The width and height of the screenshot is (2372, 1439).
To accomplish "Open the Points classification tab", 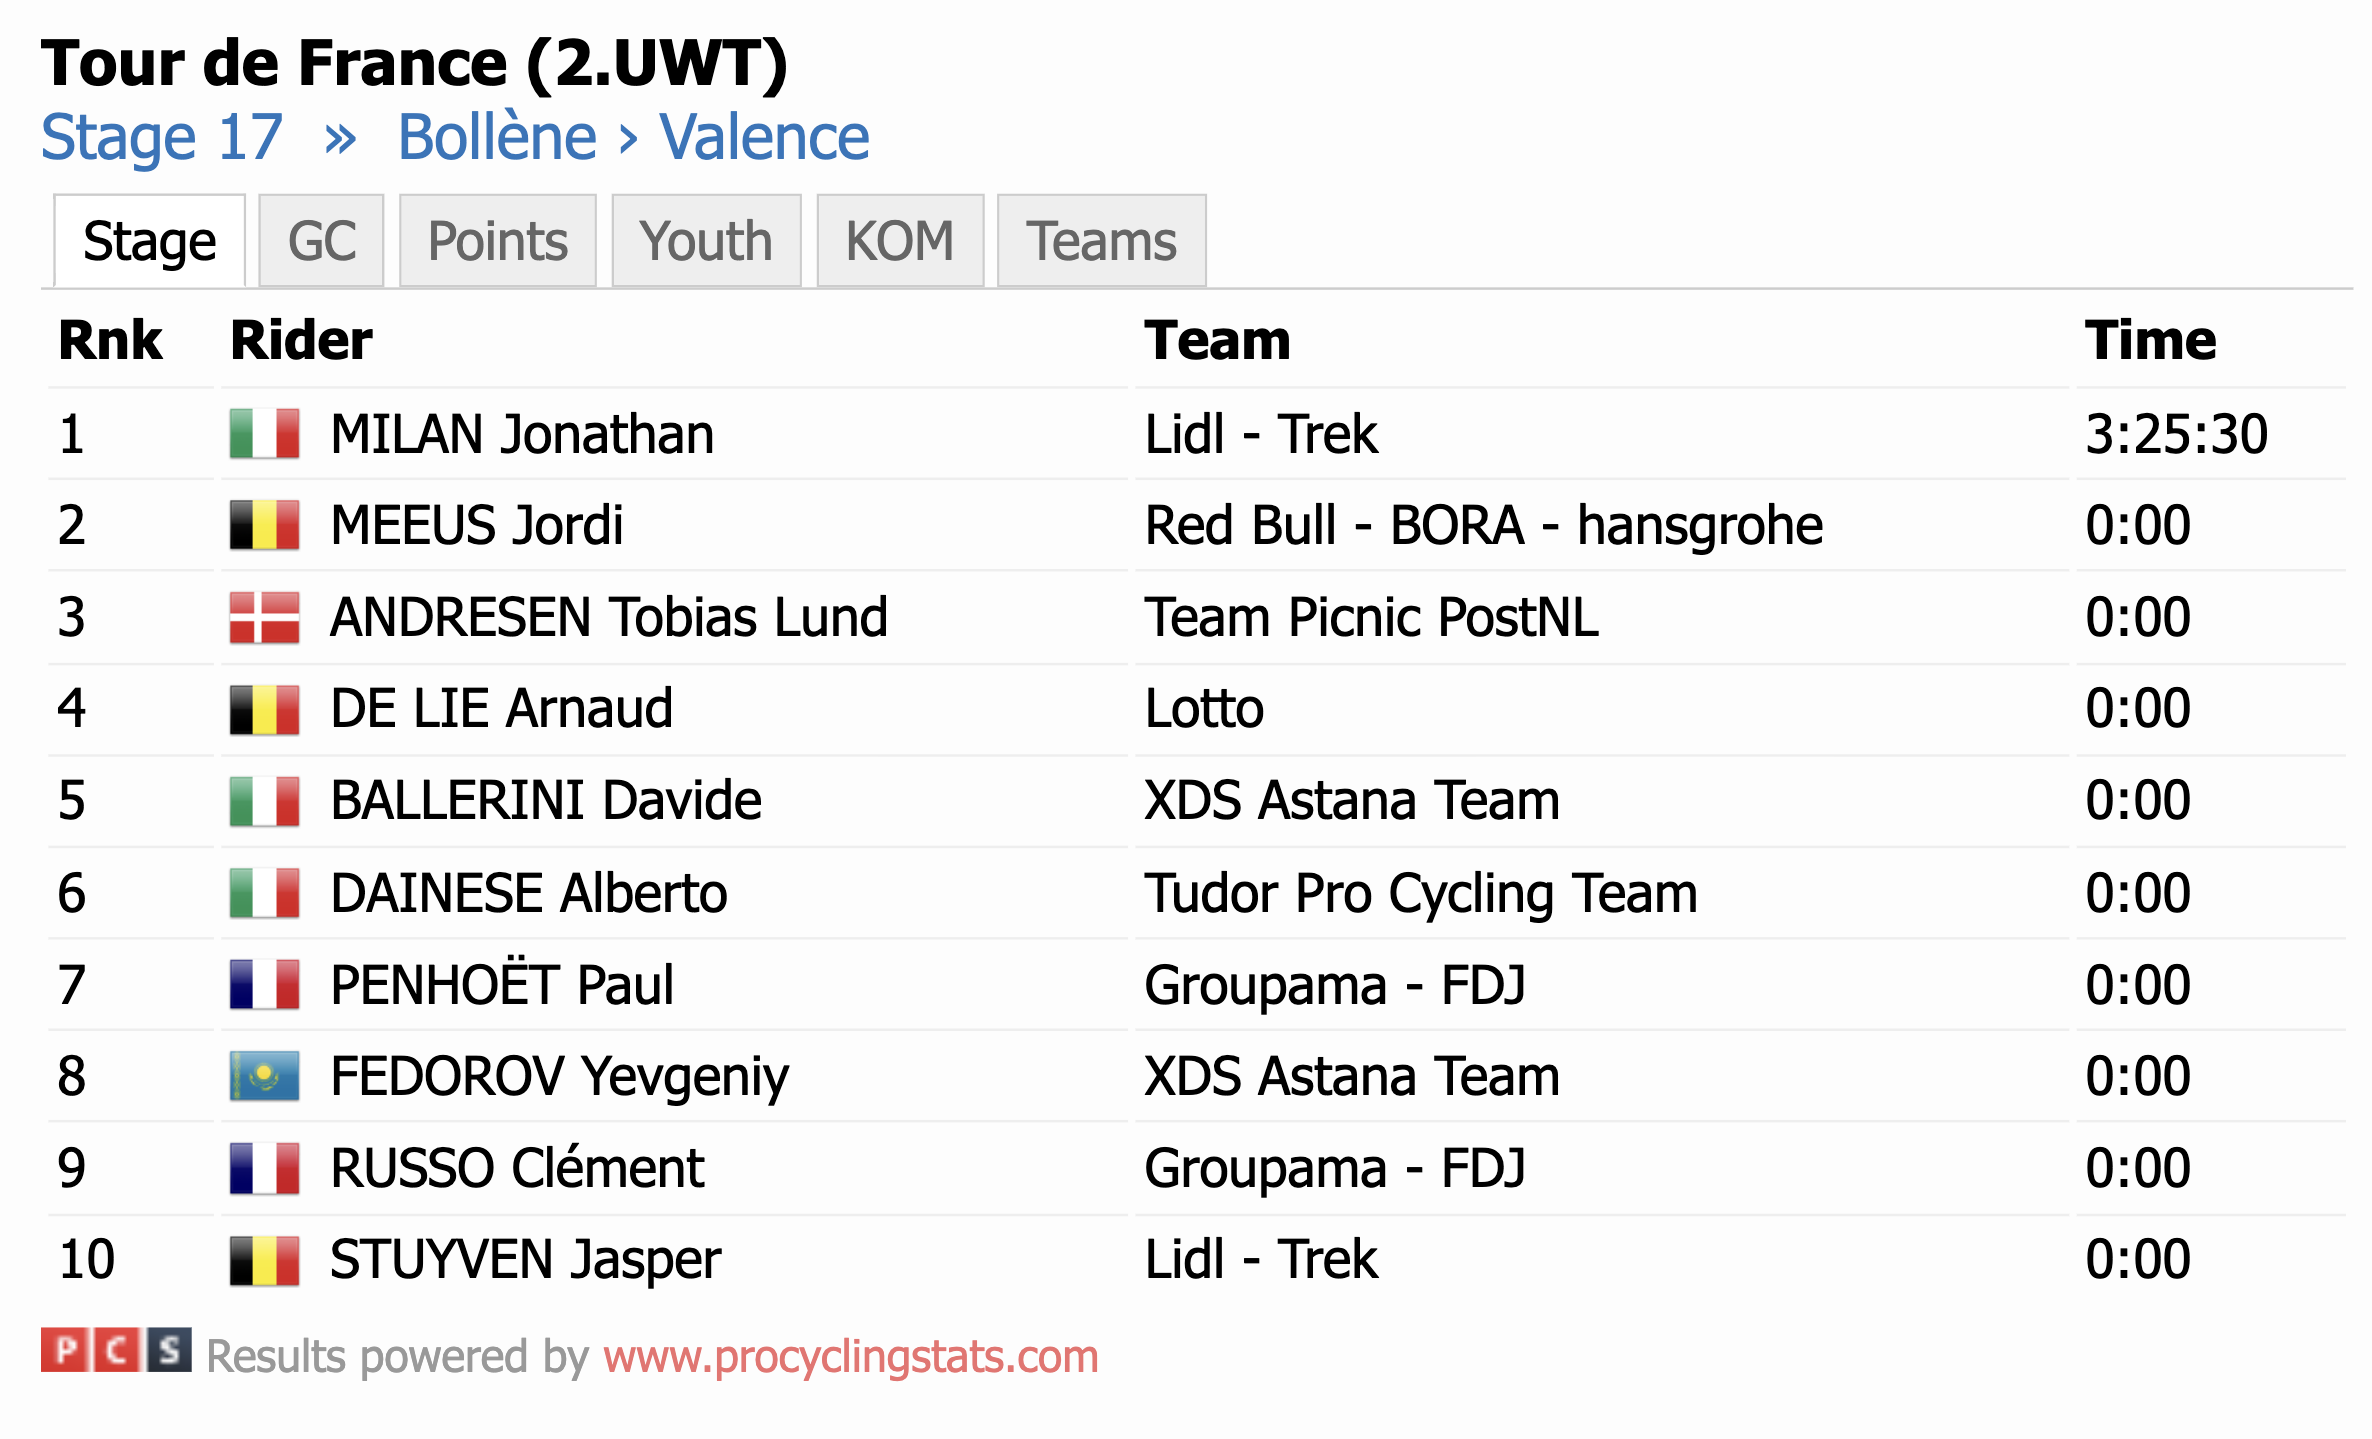I will pos(498,241).
